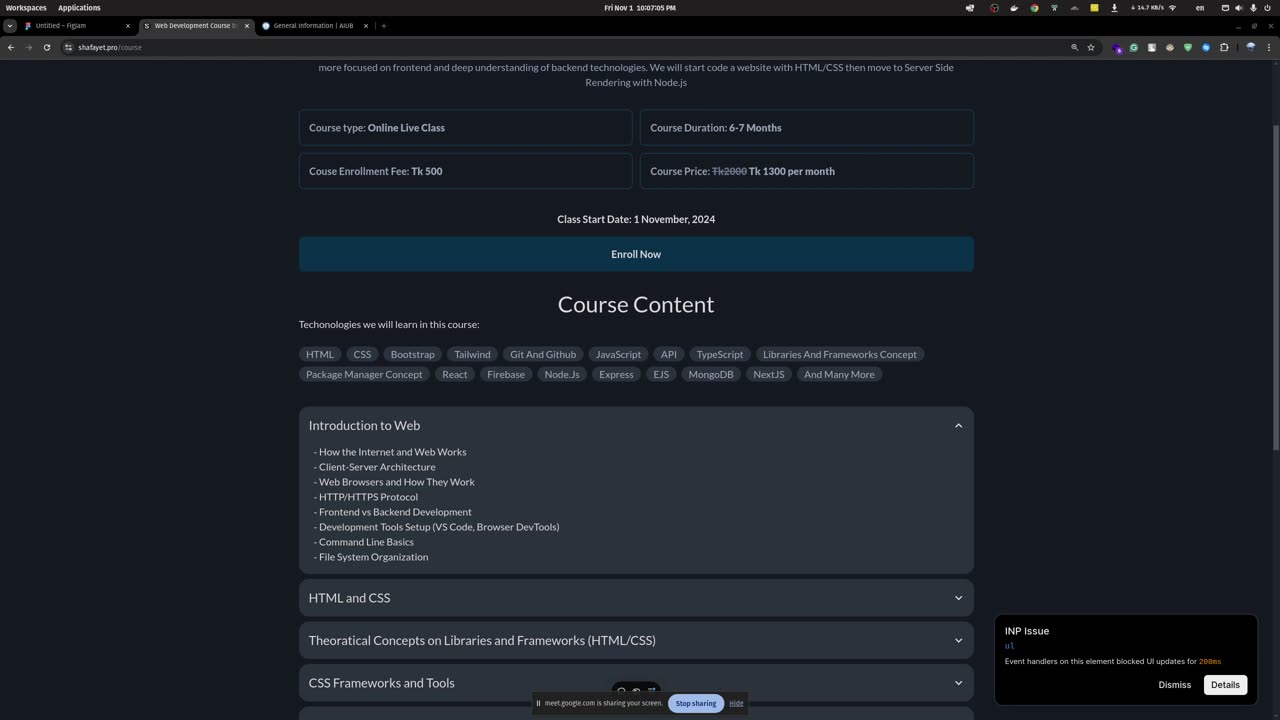Viewport: 1280px width, 720px height.
Task: Click the download arrow tray icon
Action: click(x=1114, y=8)
